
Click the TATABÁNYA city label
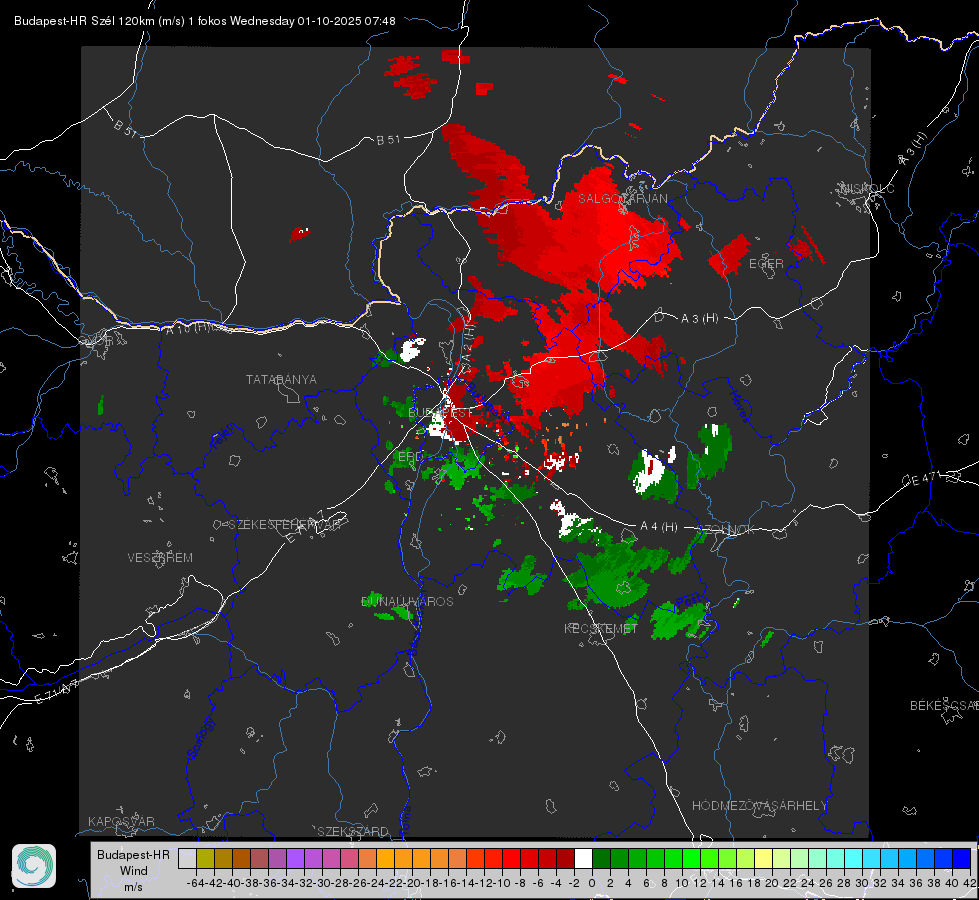[281, 380]
